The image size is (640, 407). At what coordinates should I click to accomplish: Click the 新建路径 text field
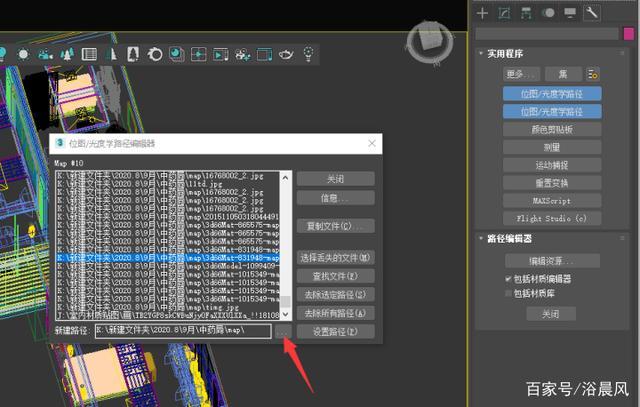tap(183, 331)
